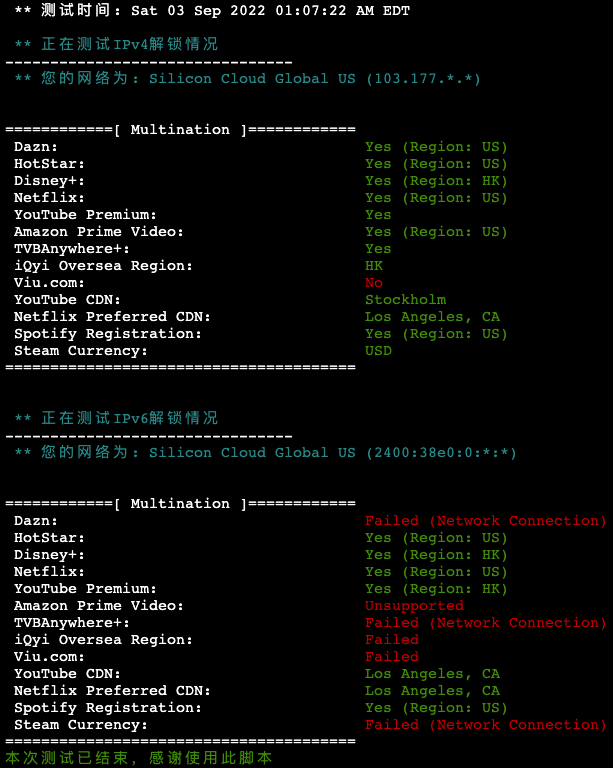Click the IPv6 Dazn Failed Network Connection text
Viewport: 613px width, 768px height.
click(486, 521)
